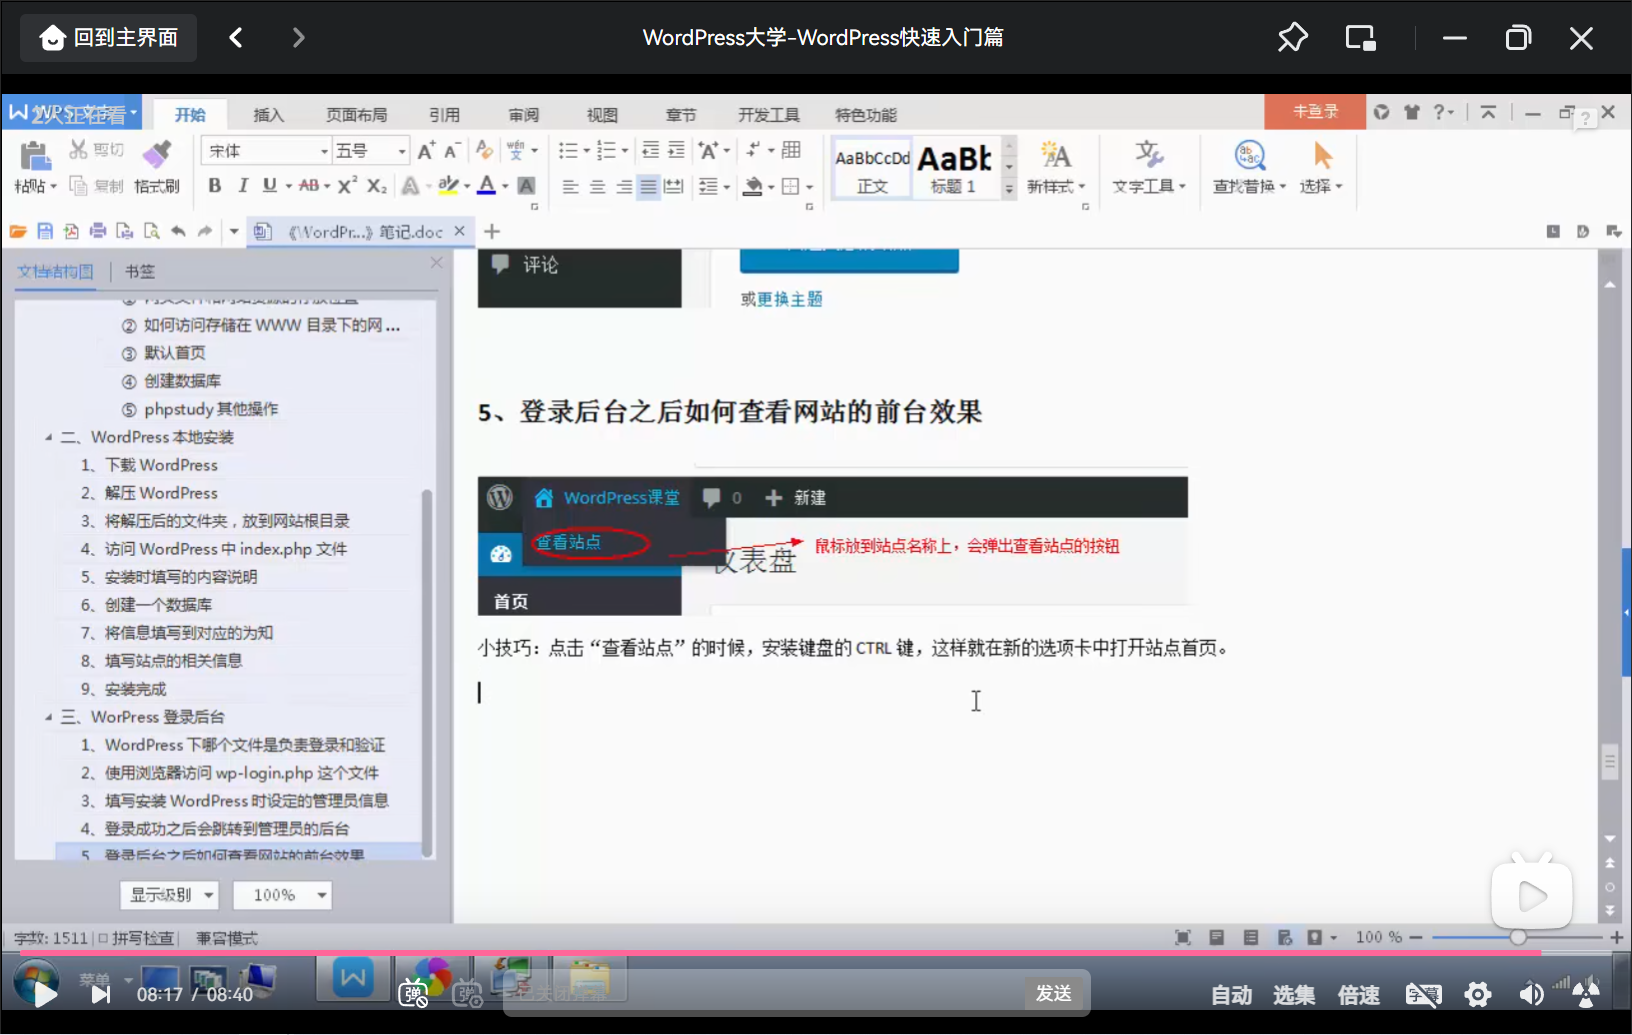
Task: Toggle the subtitles icon in player bar
Action: click(x=1423, y=994)
